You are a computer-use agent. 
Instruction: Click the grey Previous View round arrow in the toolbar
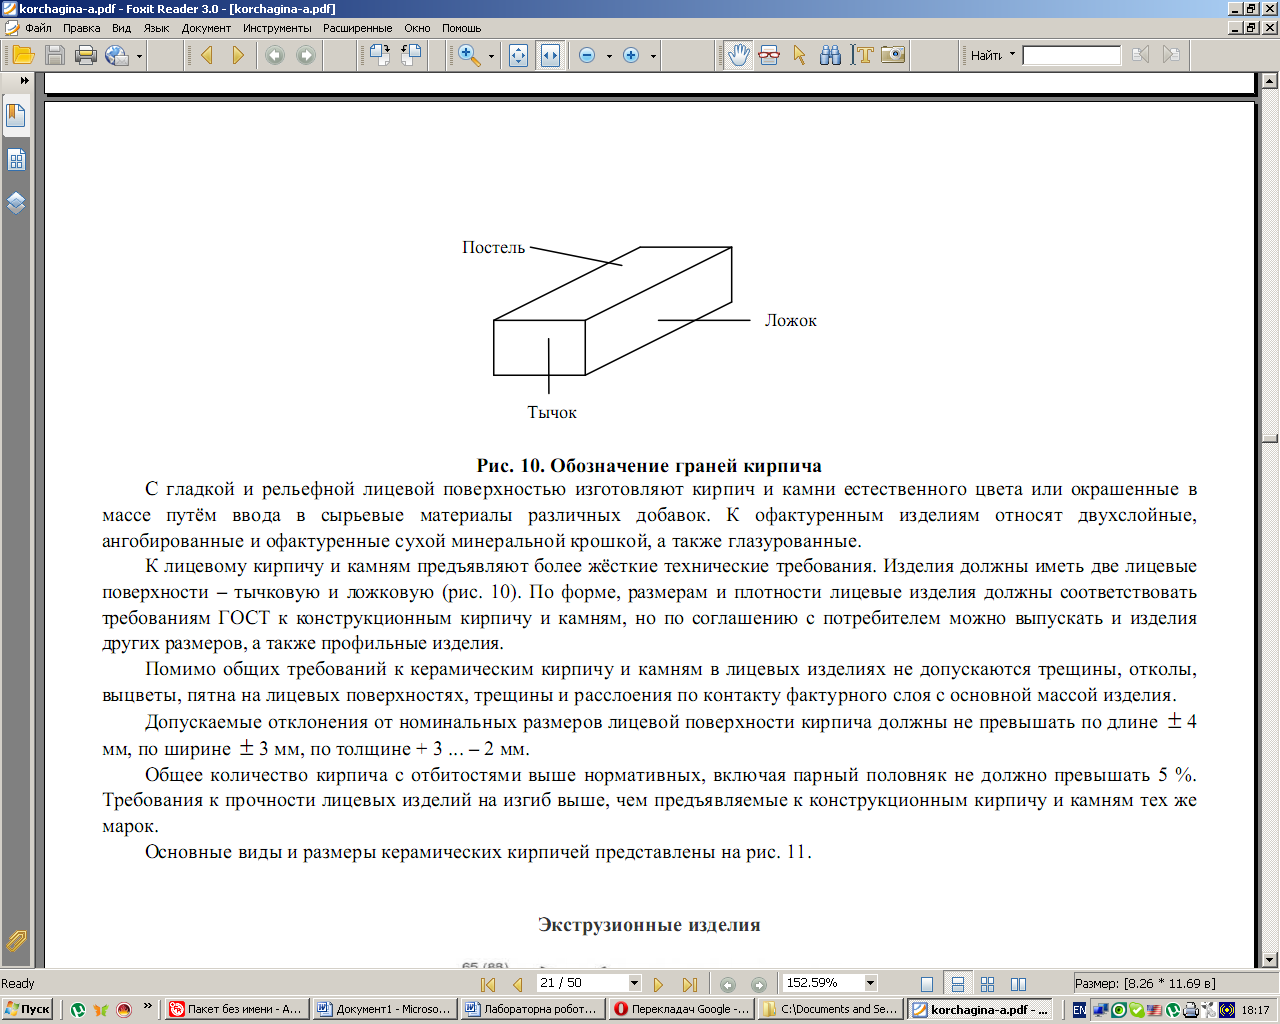[x=275, y=55]
